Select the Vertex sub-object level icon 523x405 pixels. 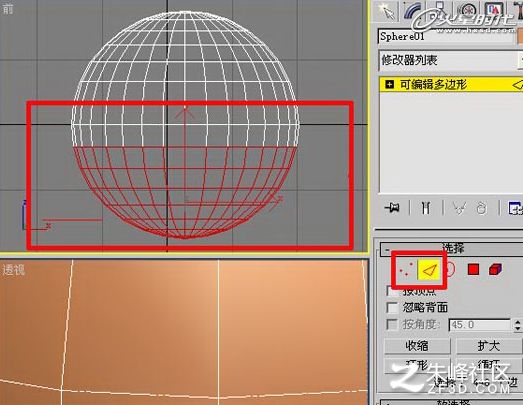(x=406, y=270)
